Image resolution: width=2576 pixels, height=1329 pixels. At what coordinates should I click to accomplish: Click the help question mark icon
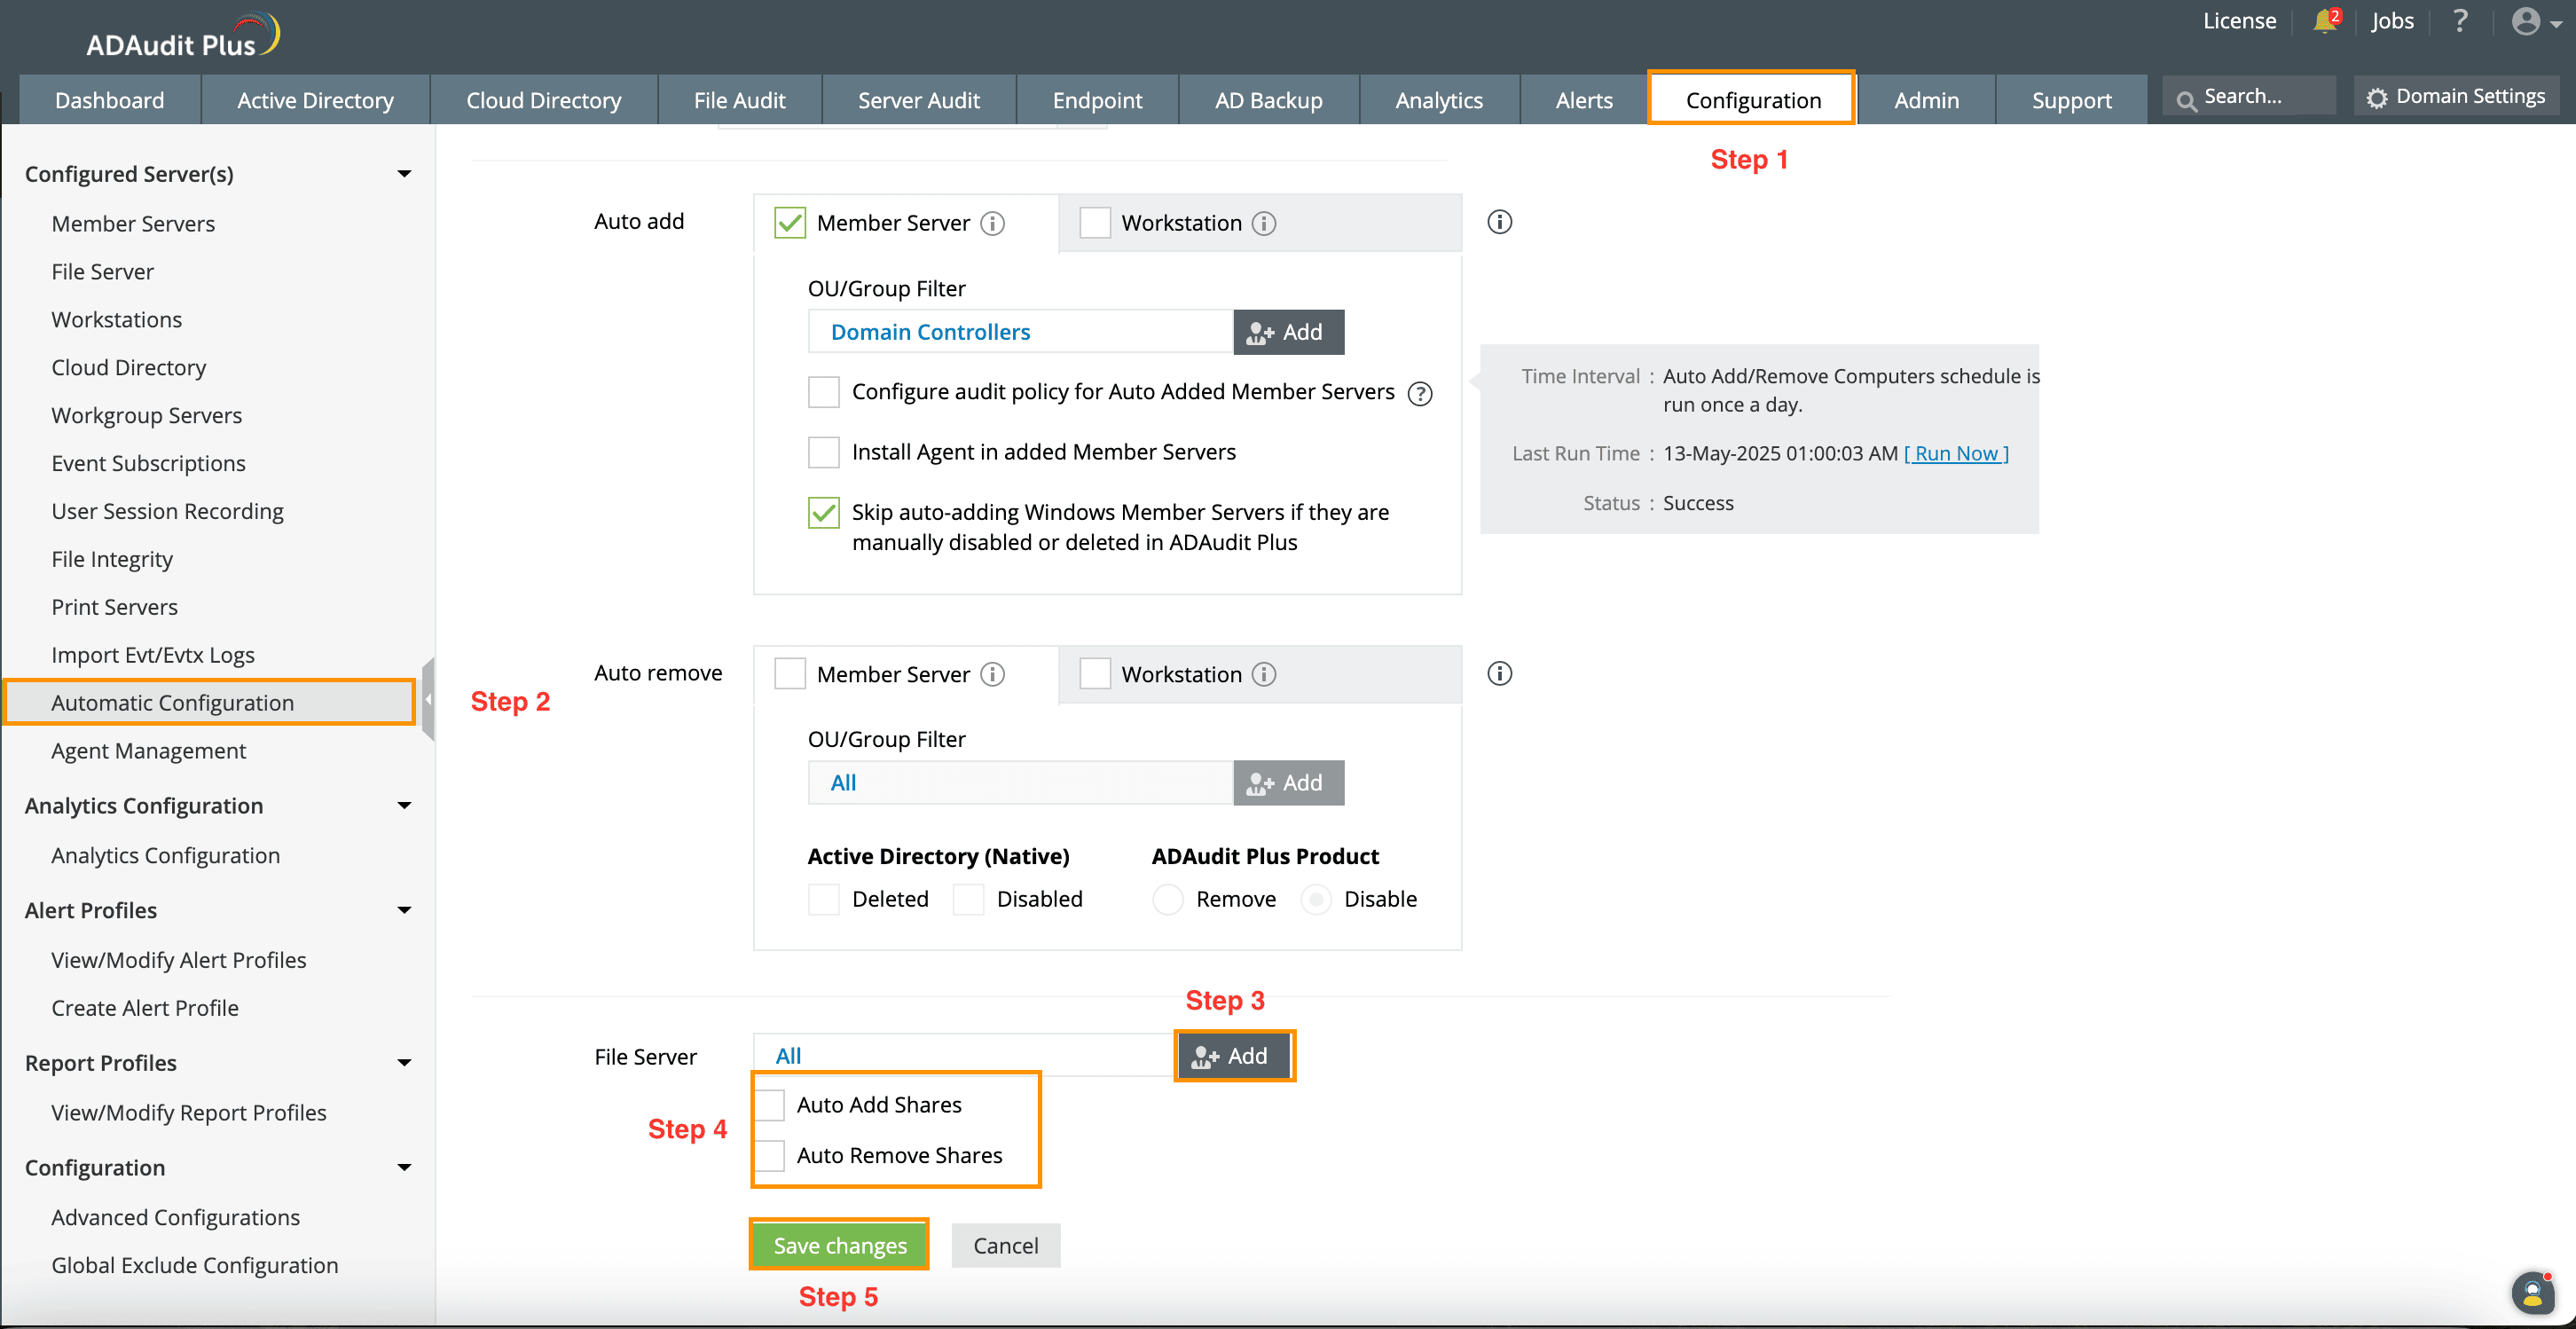2460,21
